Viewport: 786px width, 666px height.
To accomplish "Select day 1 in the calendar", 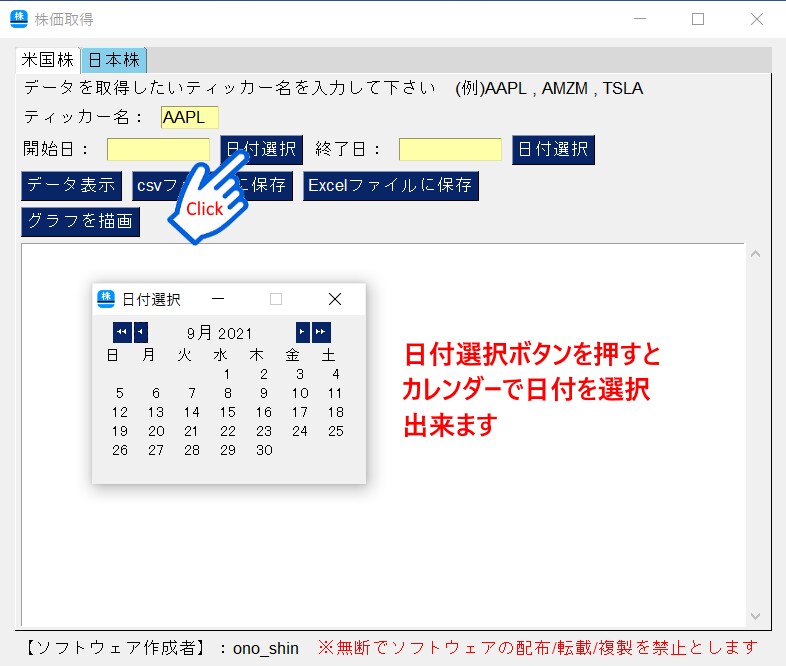I will click(227, 374).
